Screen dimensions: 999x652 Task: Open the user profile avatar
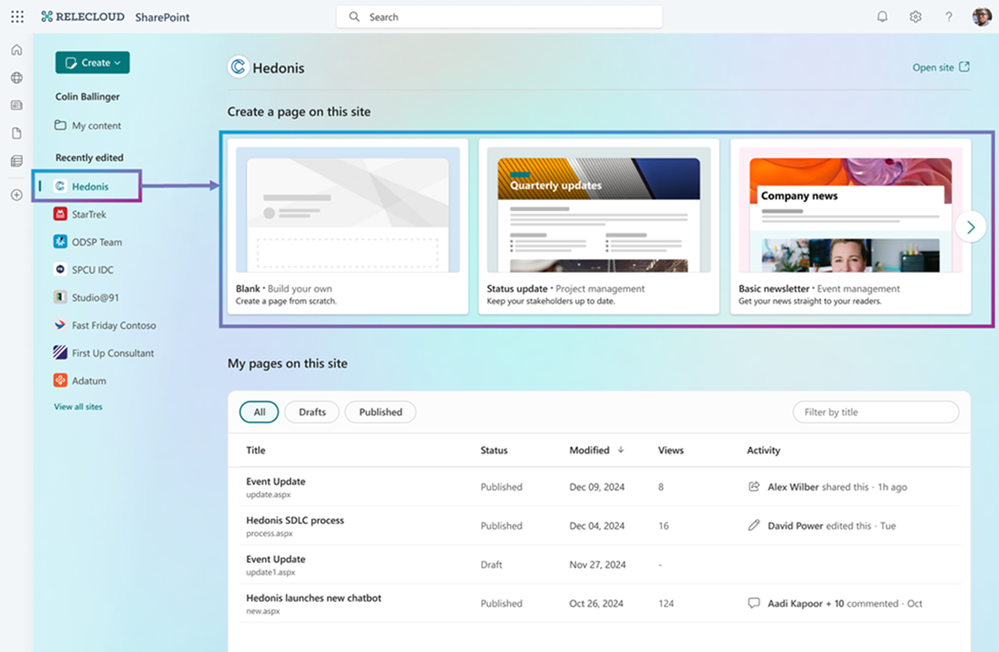982,17
